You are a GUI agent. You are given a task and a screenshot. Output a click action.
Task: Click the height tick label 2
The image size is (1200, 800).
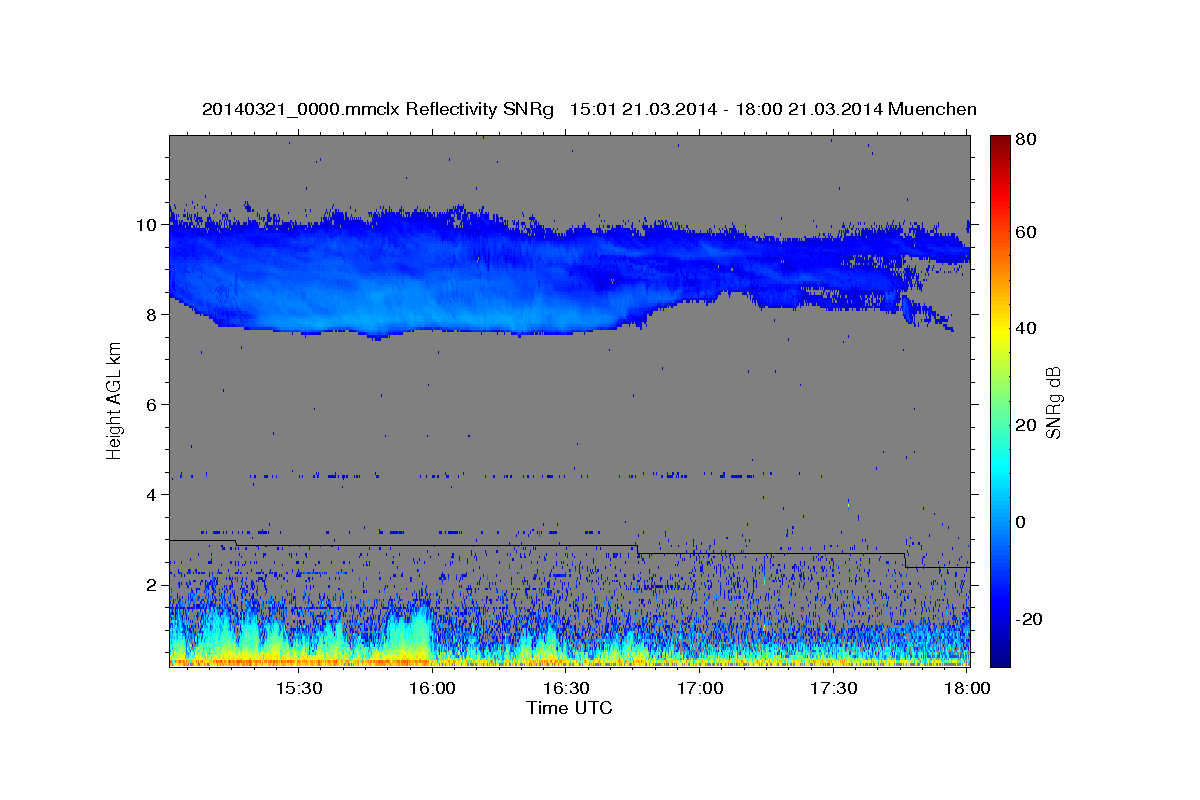click(x=153, y=584)
